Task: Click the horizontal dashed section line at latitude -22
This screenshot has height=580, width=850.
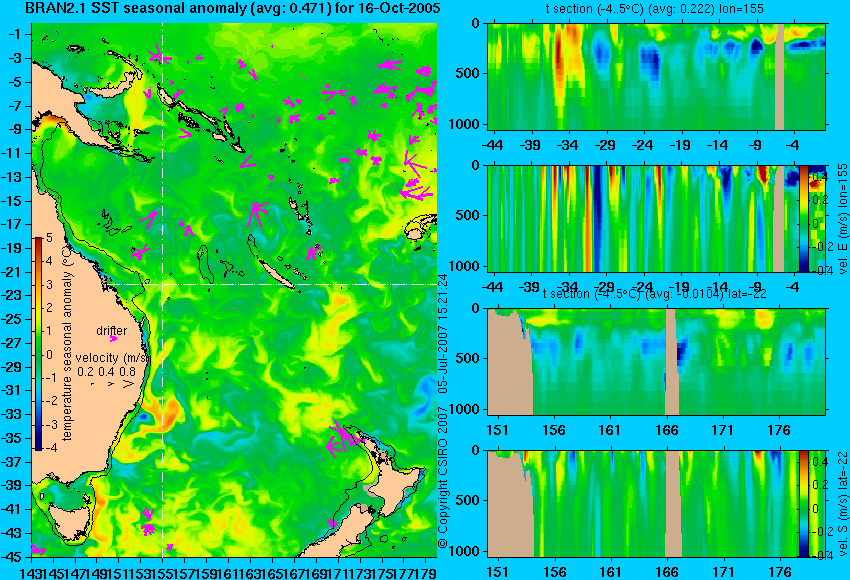Action: (273, 284)
